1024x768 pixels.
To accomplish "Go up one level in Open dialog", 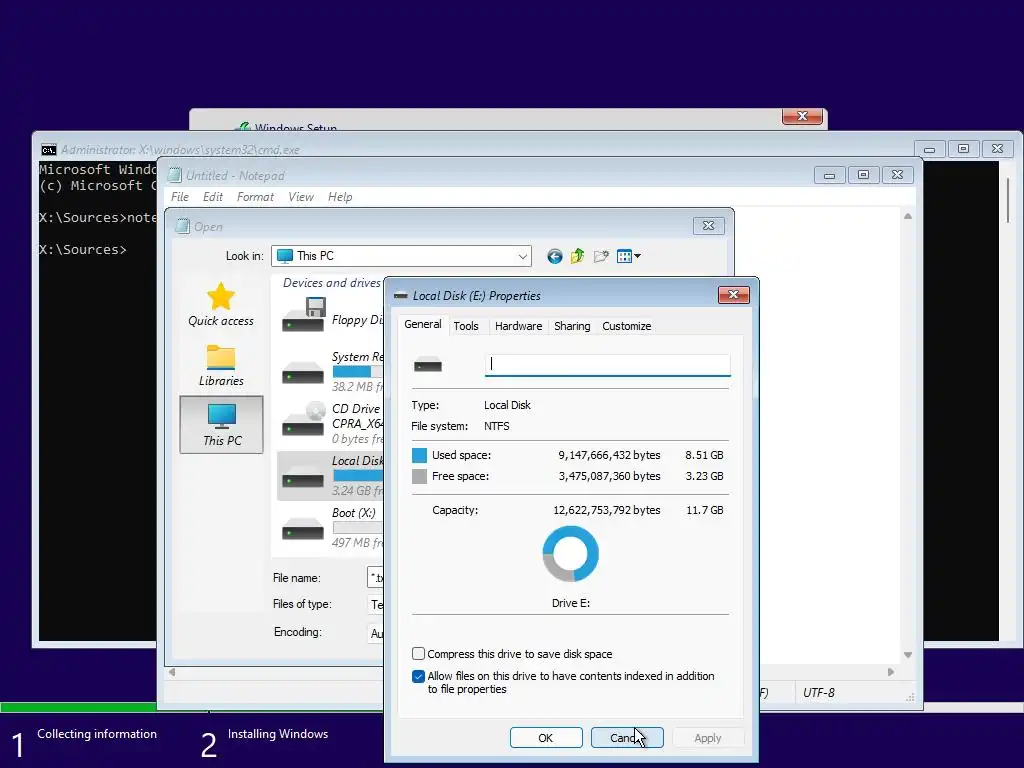I will [x=577, y=257].
